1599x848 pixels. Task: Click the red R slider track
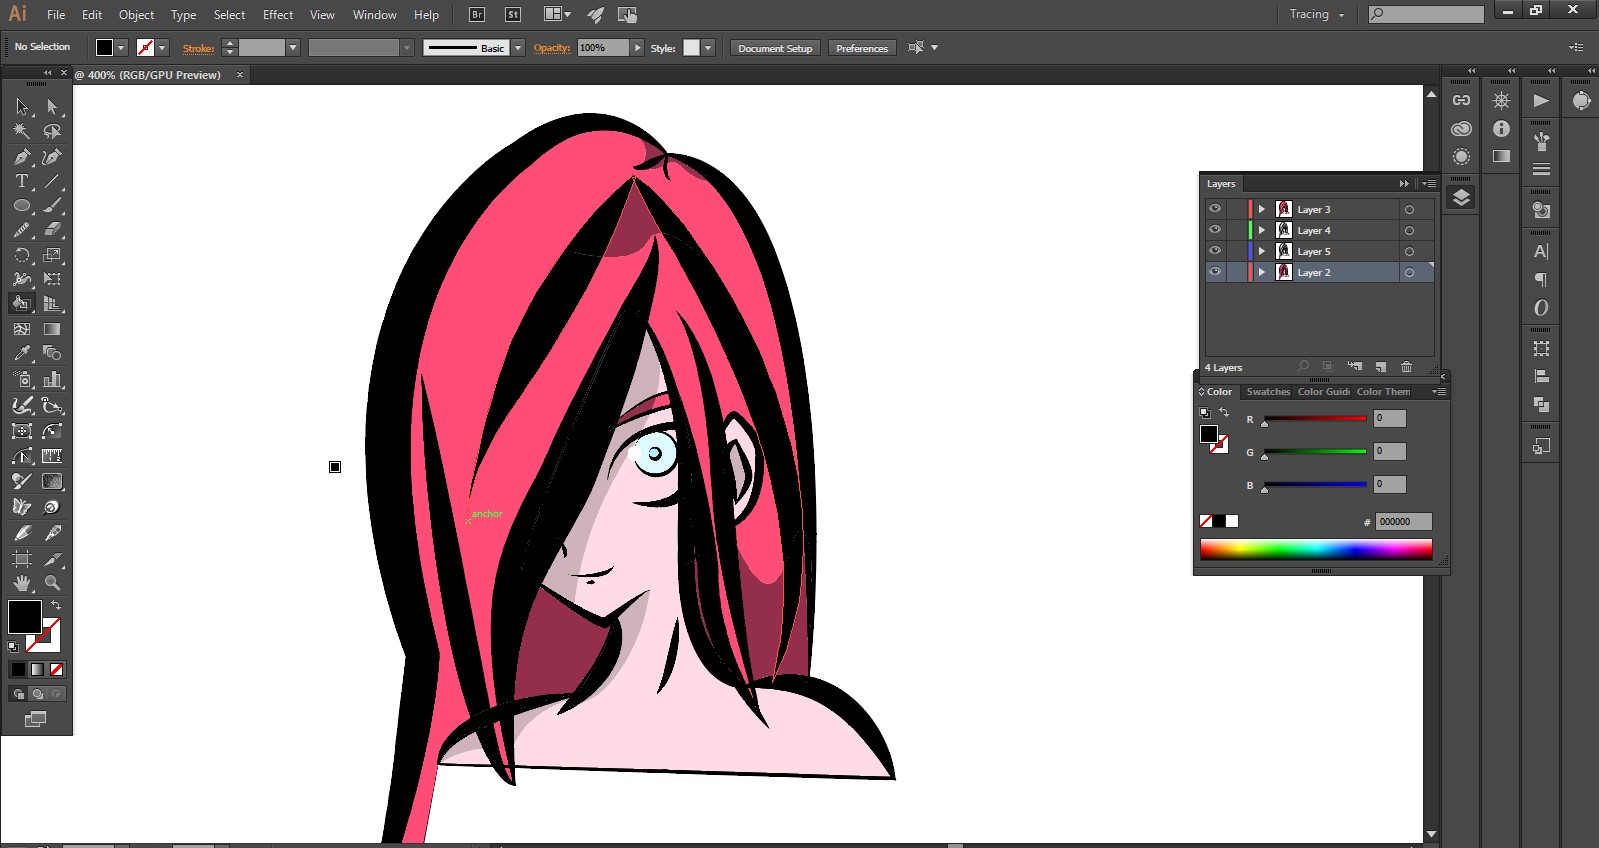pos(1315,419)
